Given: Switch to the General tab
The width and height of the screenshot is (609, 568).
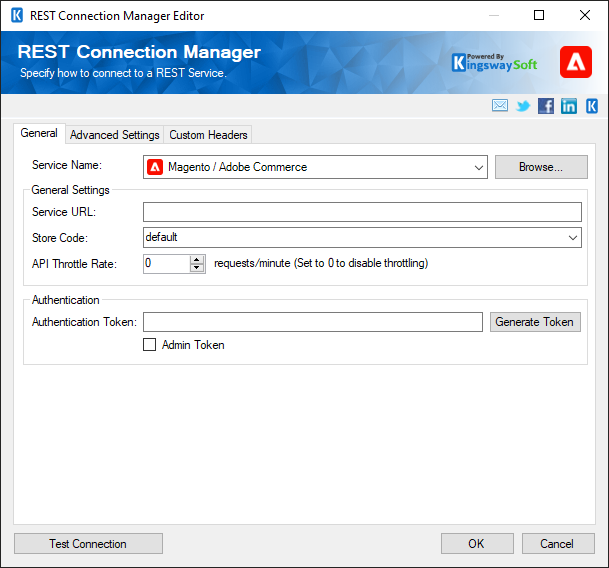Looking at the screenshot, I should 39,133.
